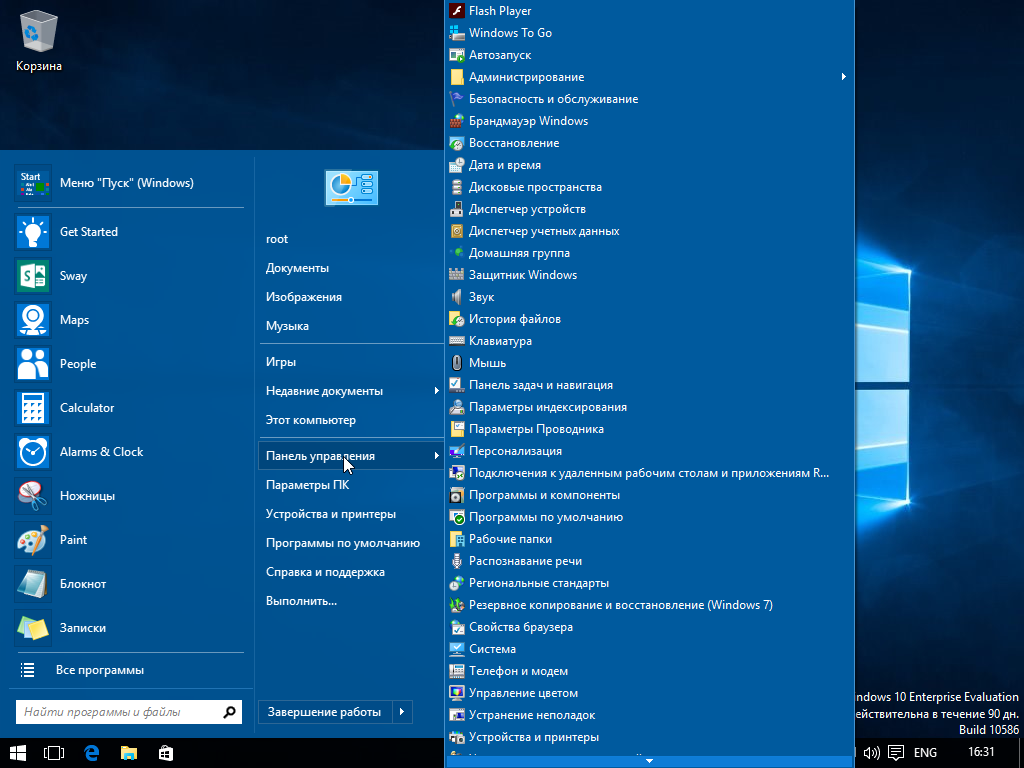The width and height of the screenshot is (1024, 768).
Task: Open arrow next to Завершение работы
Action: pyautogui.click(x=402, y=712)
